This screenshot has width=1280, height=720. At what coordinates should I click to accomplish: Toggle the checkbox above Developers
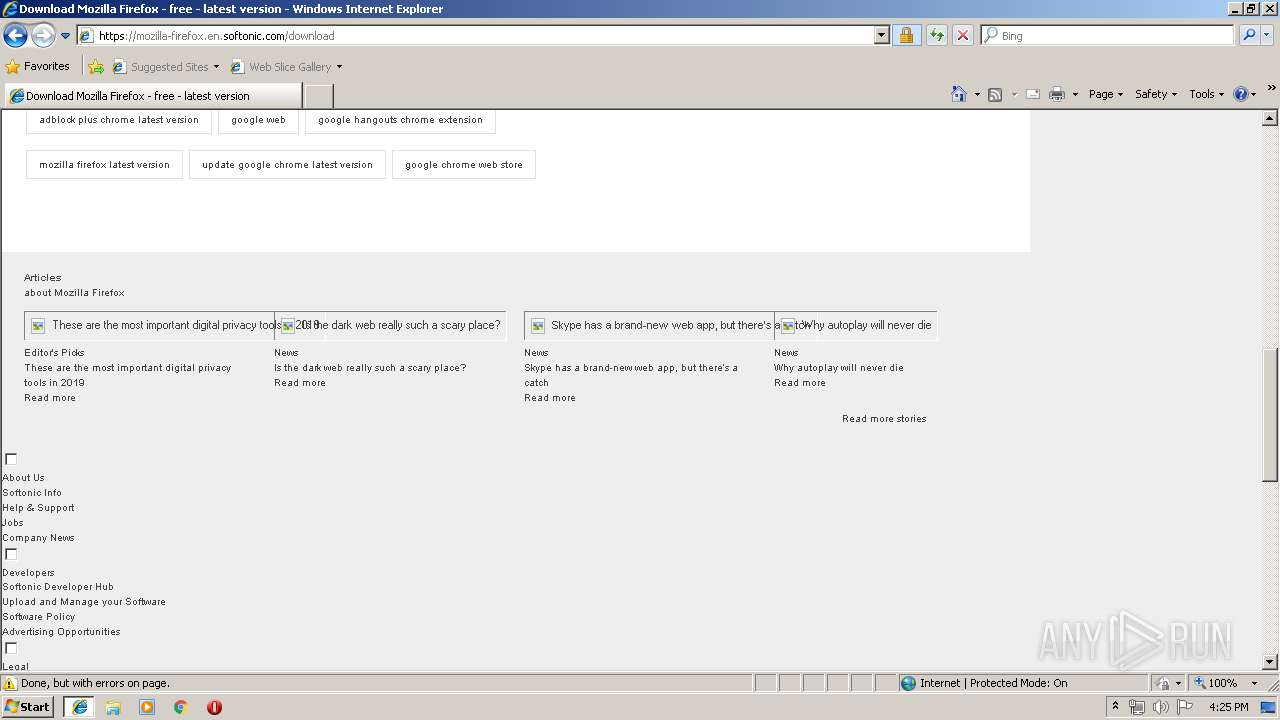[11, 554]
